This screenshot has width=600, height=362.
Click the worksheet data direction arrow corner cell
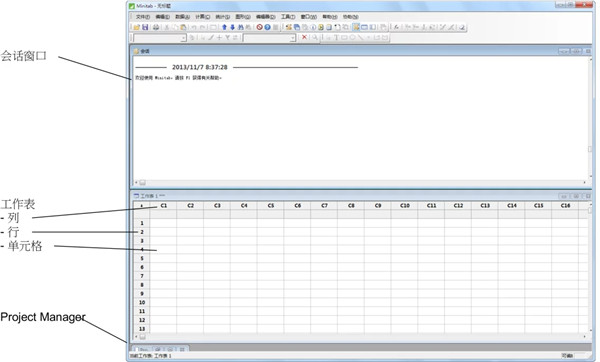coord(142,205)
